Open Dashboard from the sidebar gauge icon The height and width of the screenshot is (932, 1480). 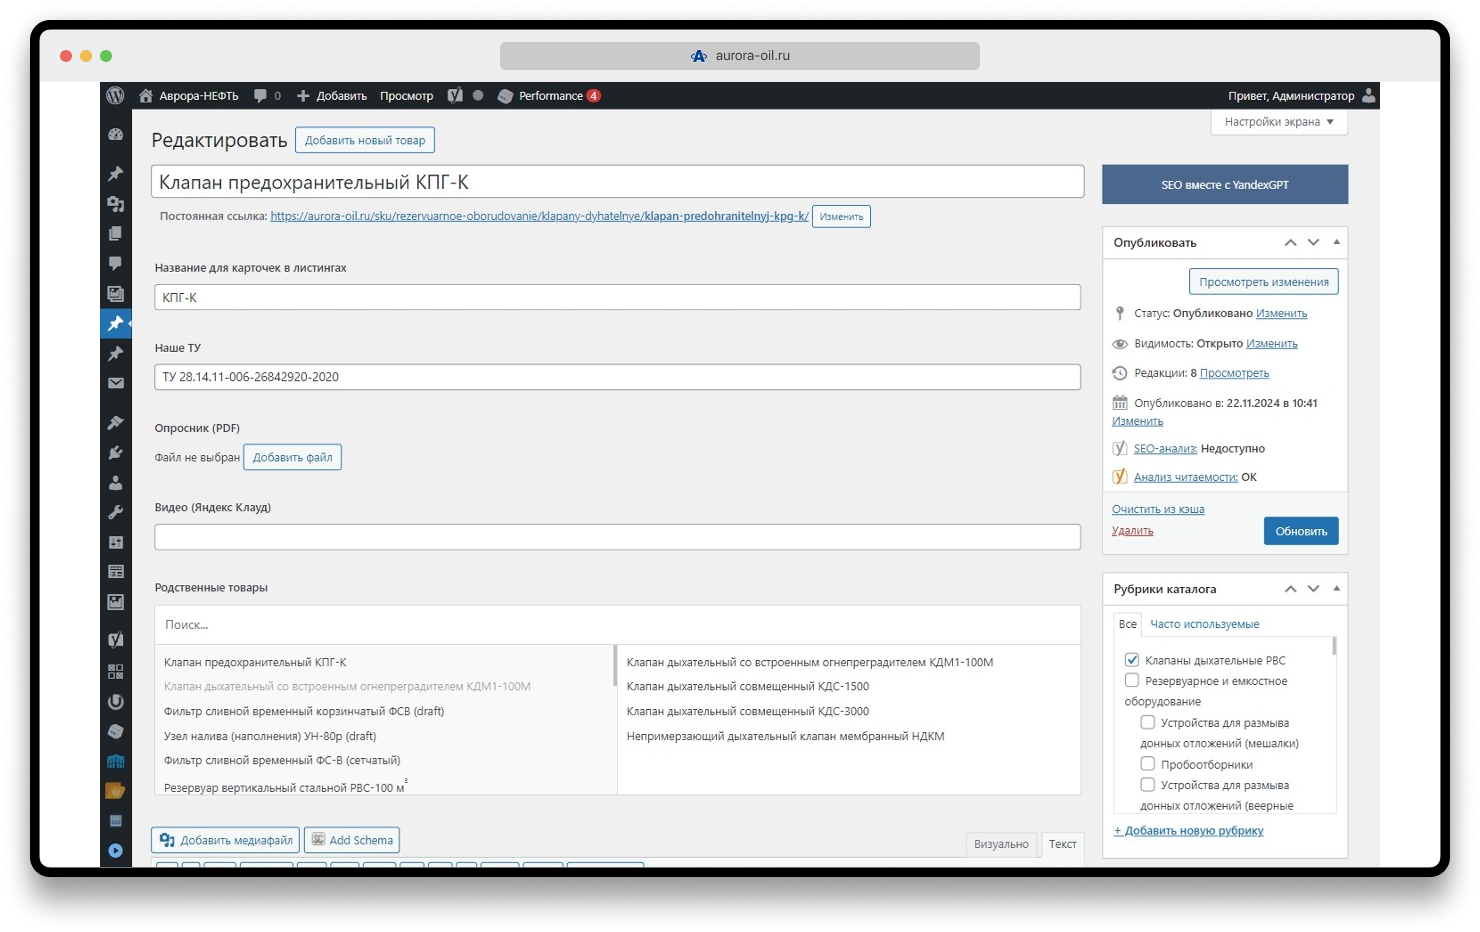click(116, 134)
